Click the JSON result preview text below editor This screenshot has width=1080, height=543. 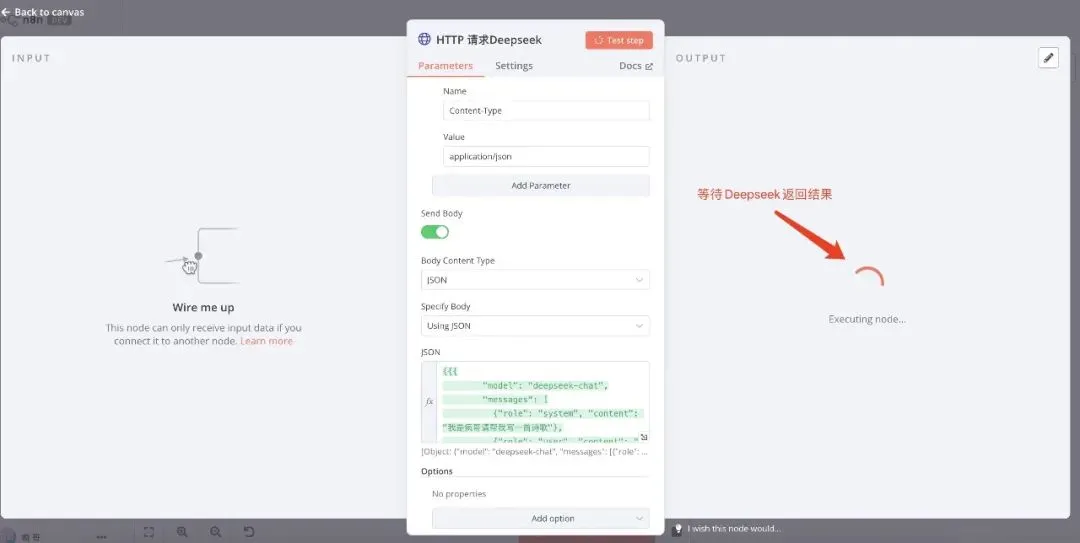pos(535,452)
